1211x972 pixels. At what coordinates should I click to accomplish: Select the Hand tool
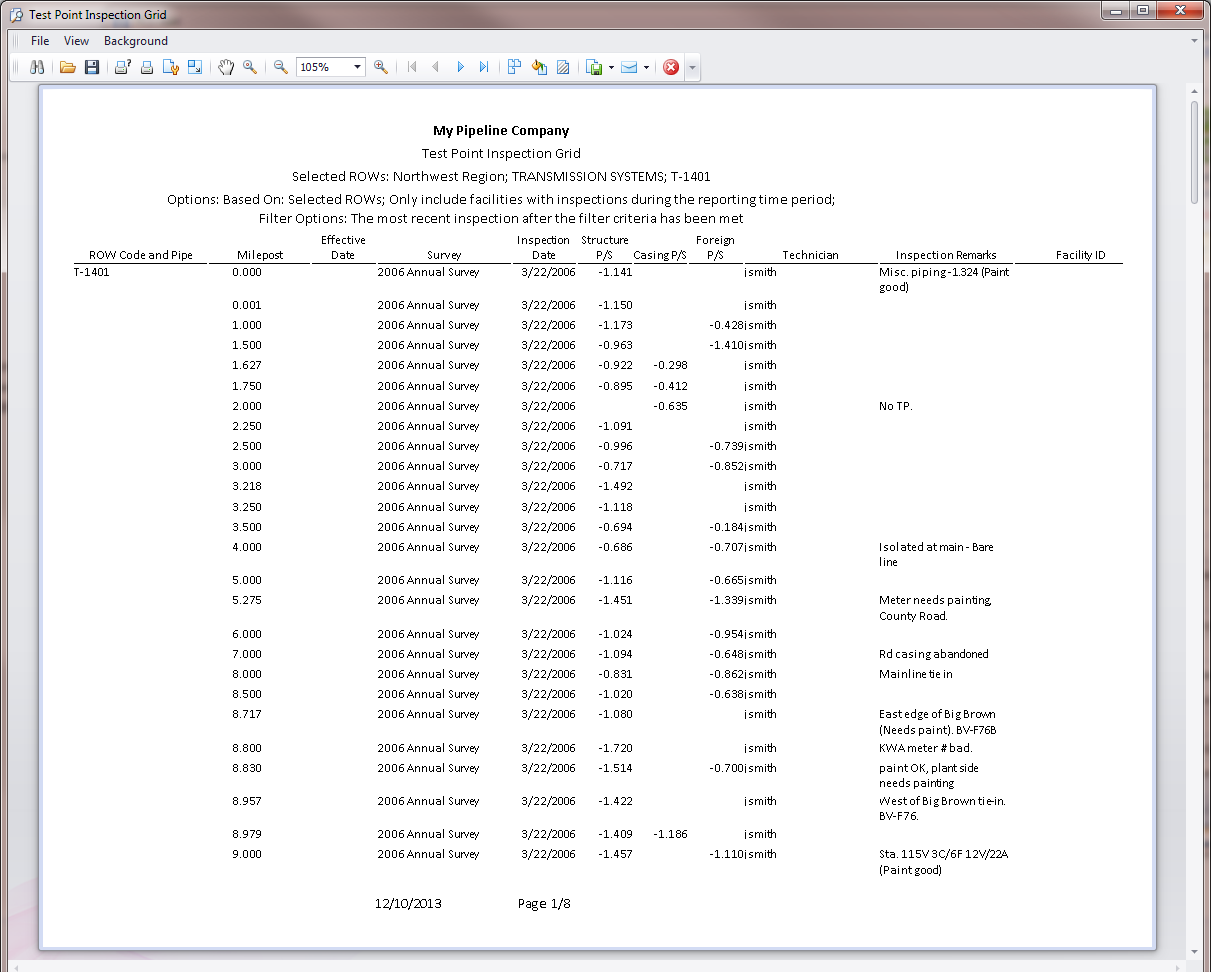(226, 67)
